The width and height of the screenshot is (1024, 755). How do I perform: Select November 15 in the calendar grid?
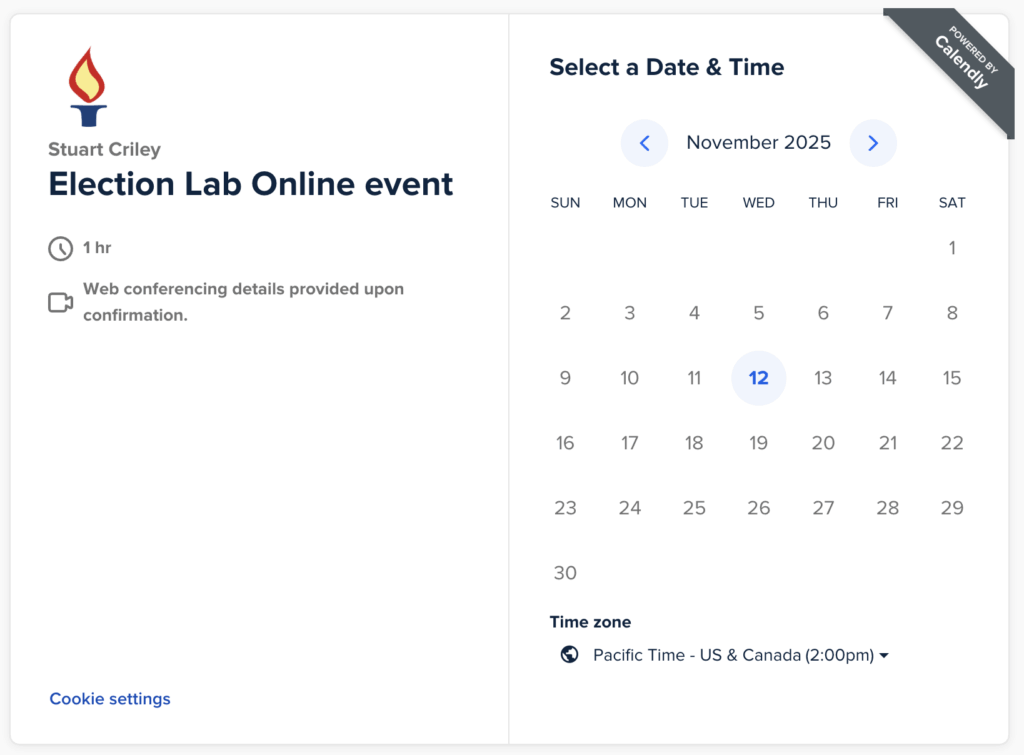click(x=951, y=378)
